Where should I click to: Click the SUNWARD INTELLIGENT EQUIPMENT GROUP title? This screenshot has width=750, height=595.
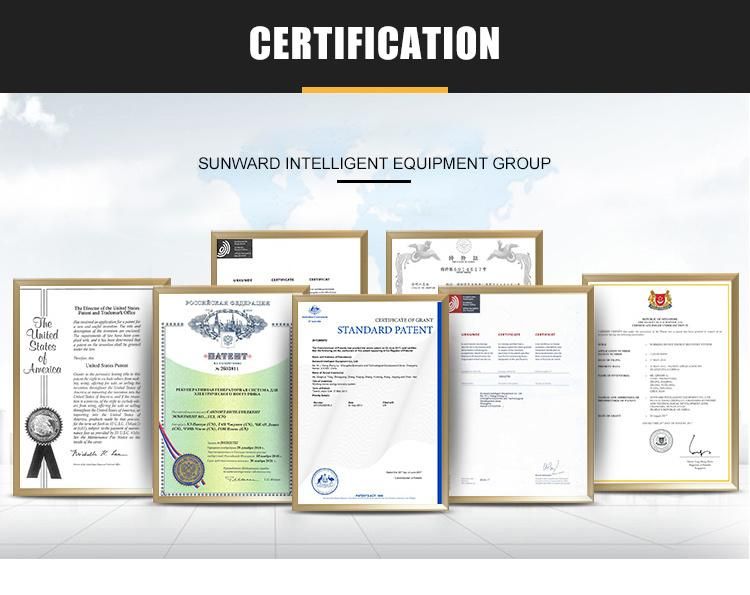coord(375,164)
